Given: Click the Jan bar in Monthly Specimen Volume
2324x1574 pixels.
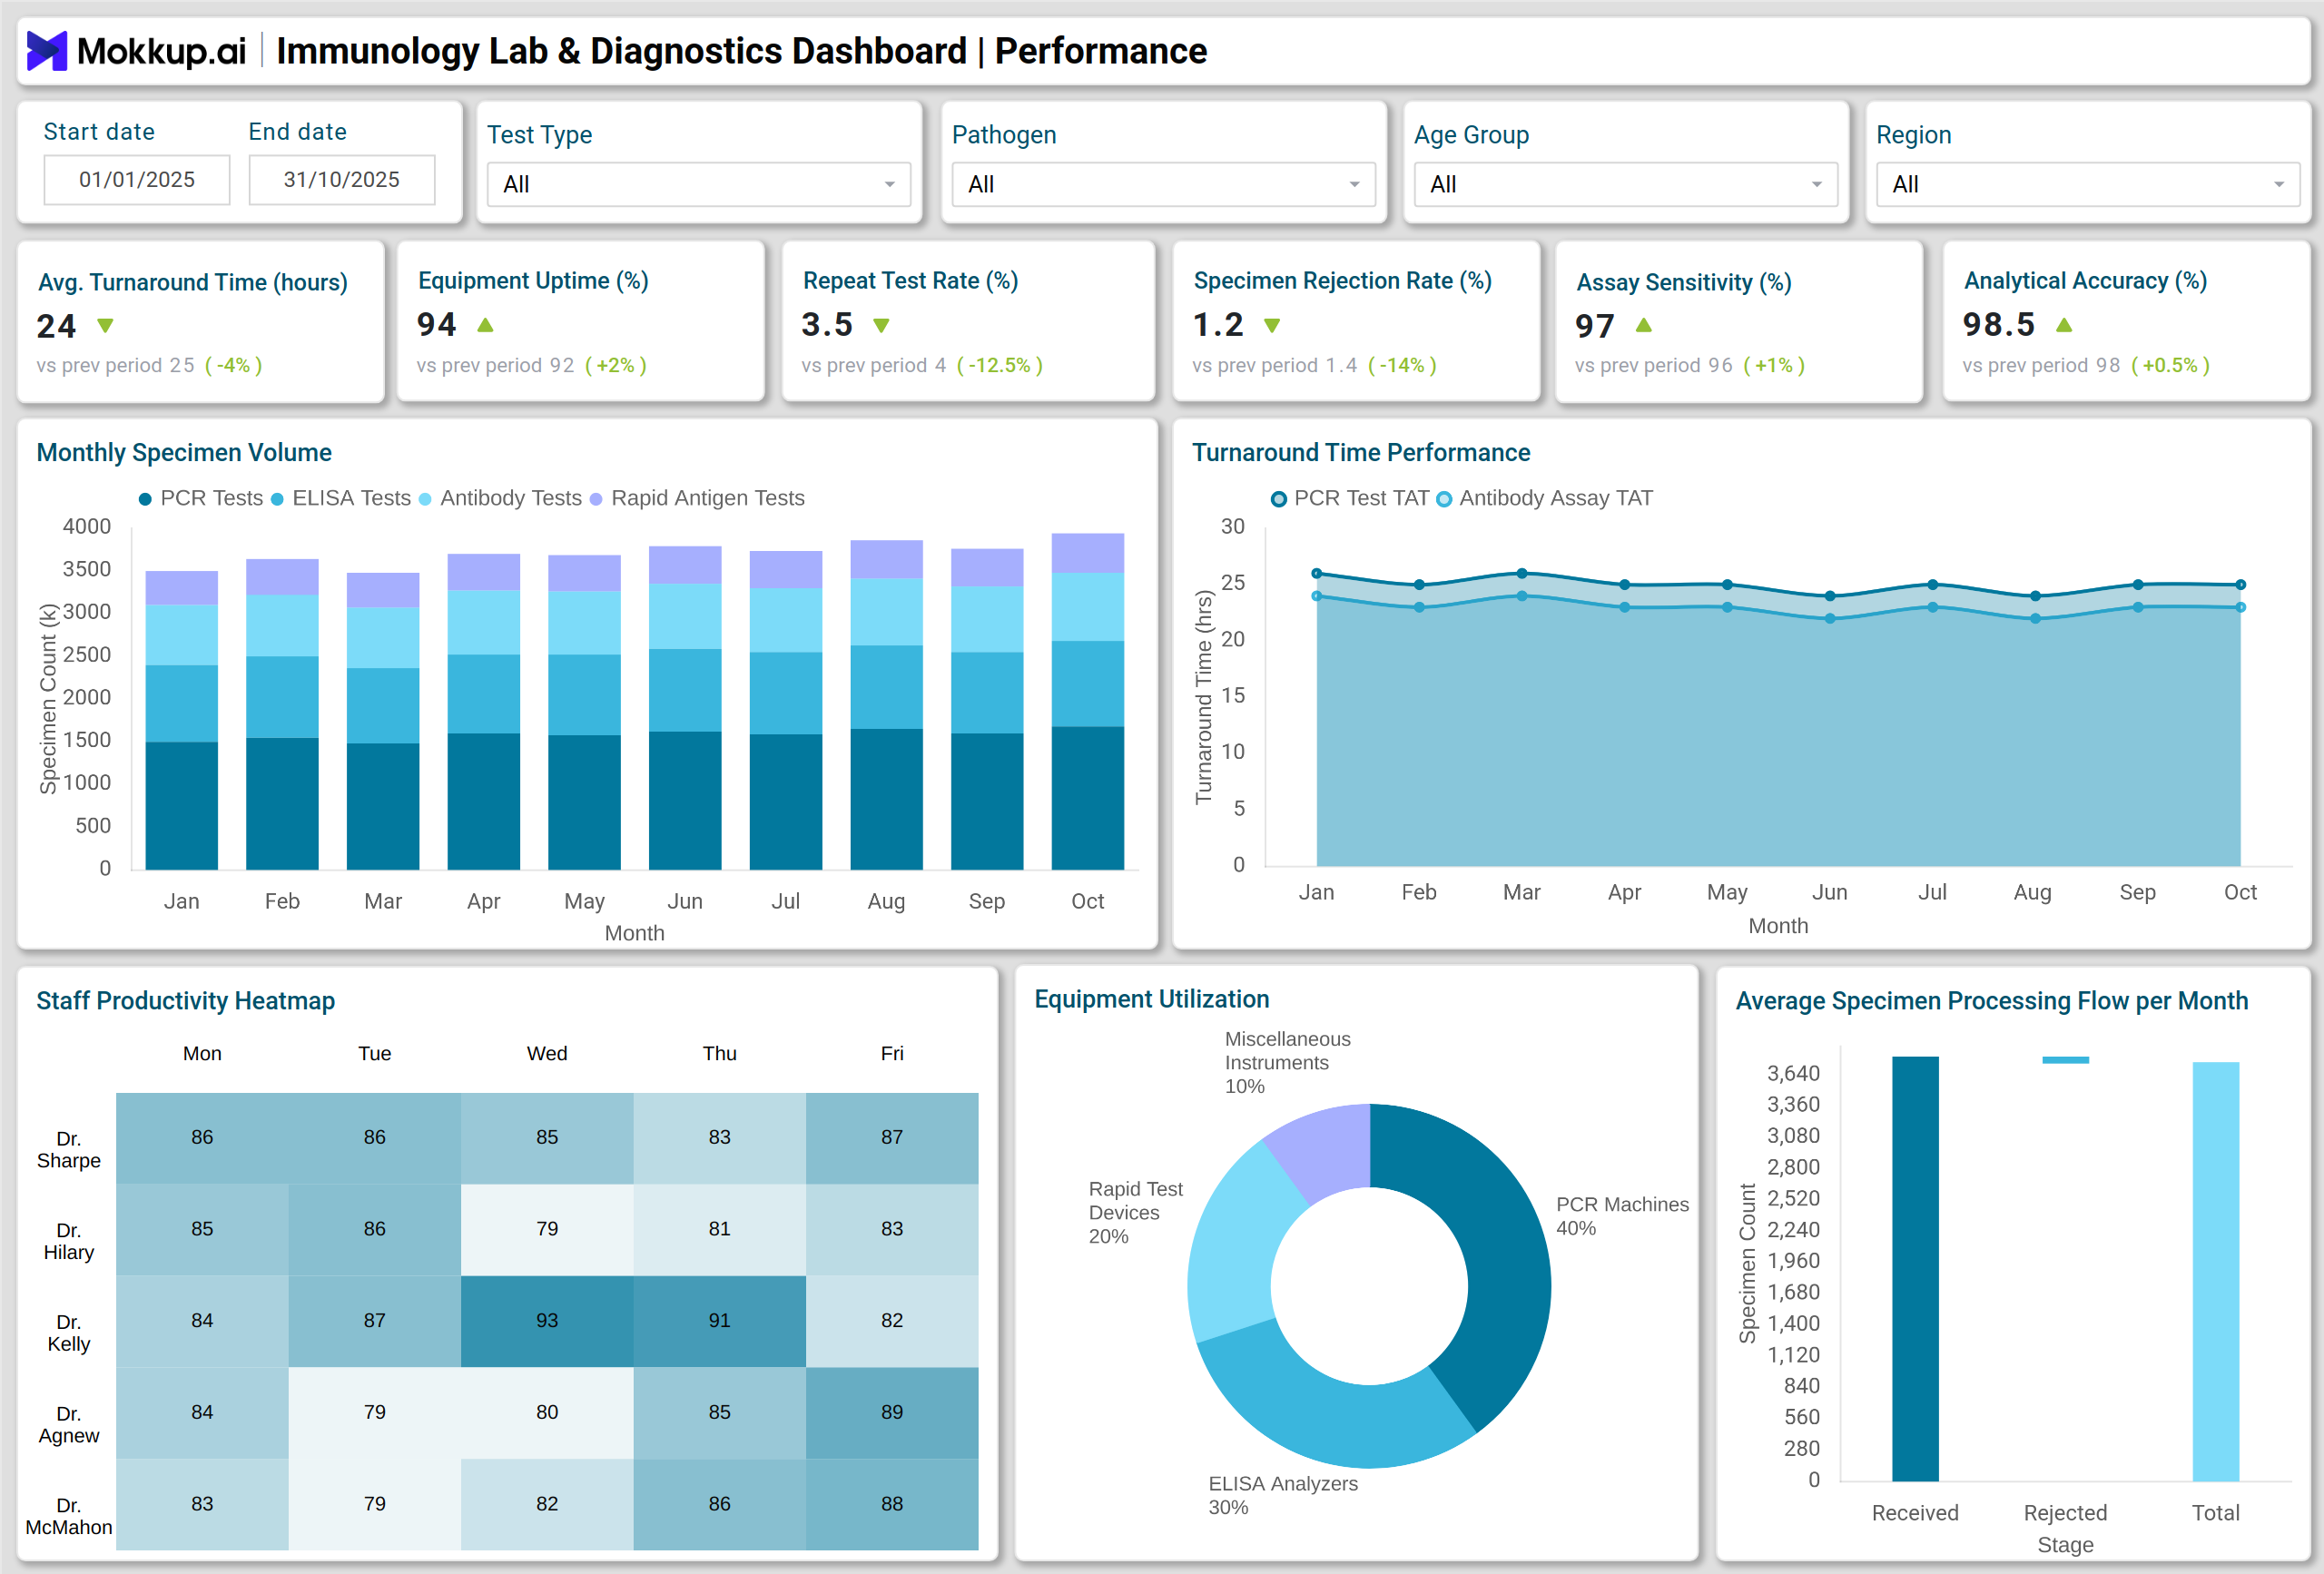Looking at the screenshot, I should 182,720.
